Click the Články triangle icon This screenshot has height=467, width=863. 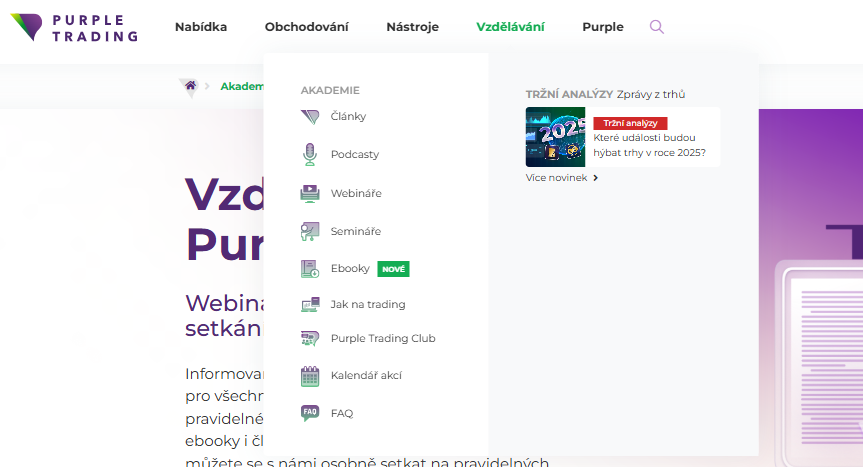[310, 117]
